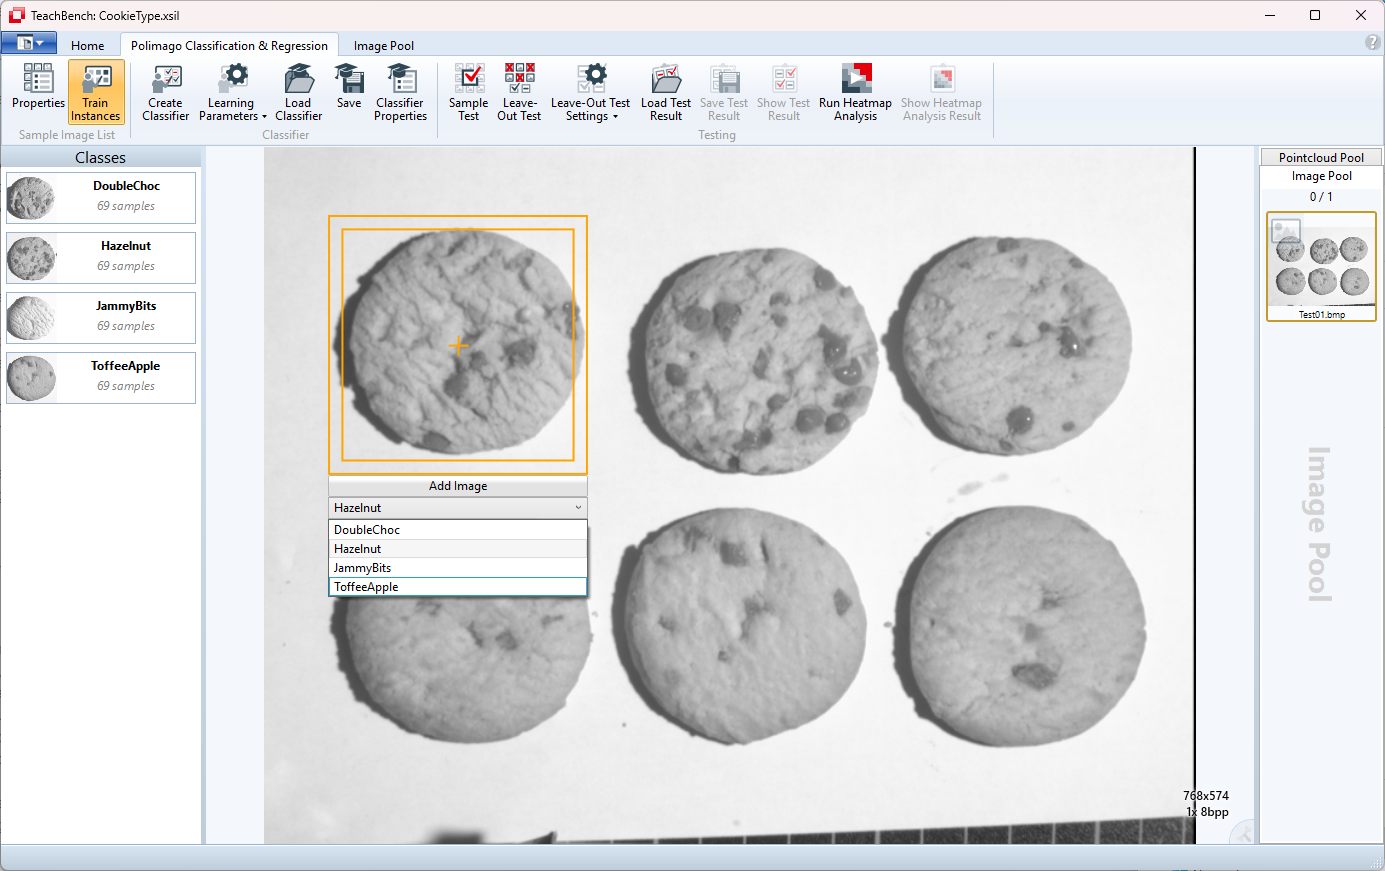Viewport: 1385px width, 871px height.
Task: Select the Test01.bmp thumbnail
Action: pyautogui.click(x=1321, y=266)
